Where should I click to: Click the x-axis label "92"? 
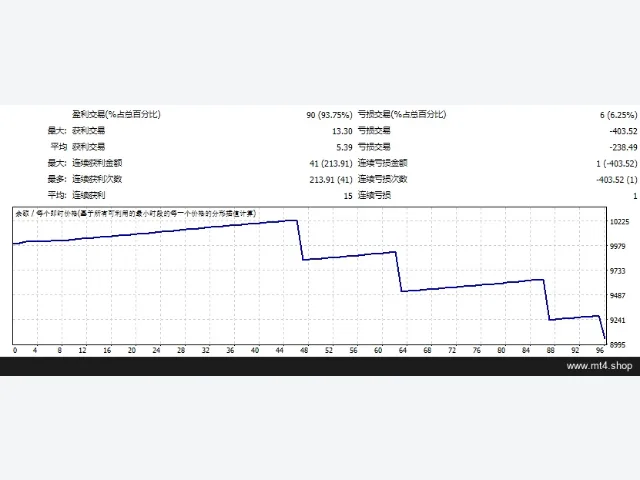576,350
